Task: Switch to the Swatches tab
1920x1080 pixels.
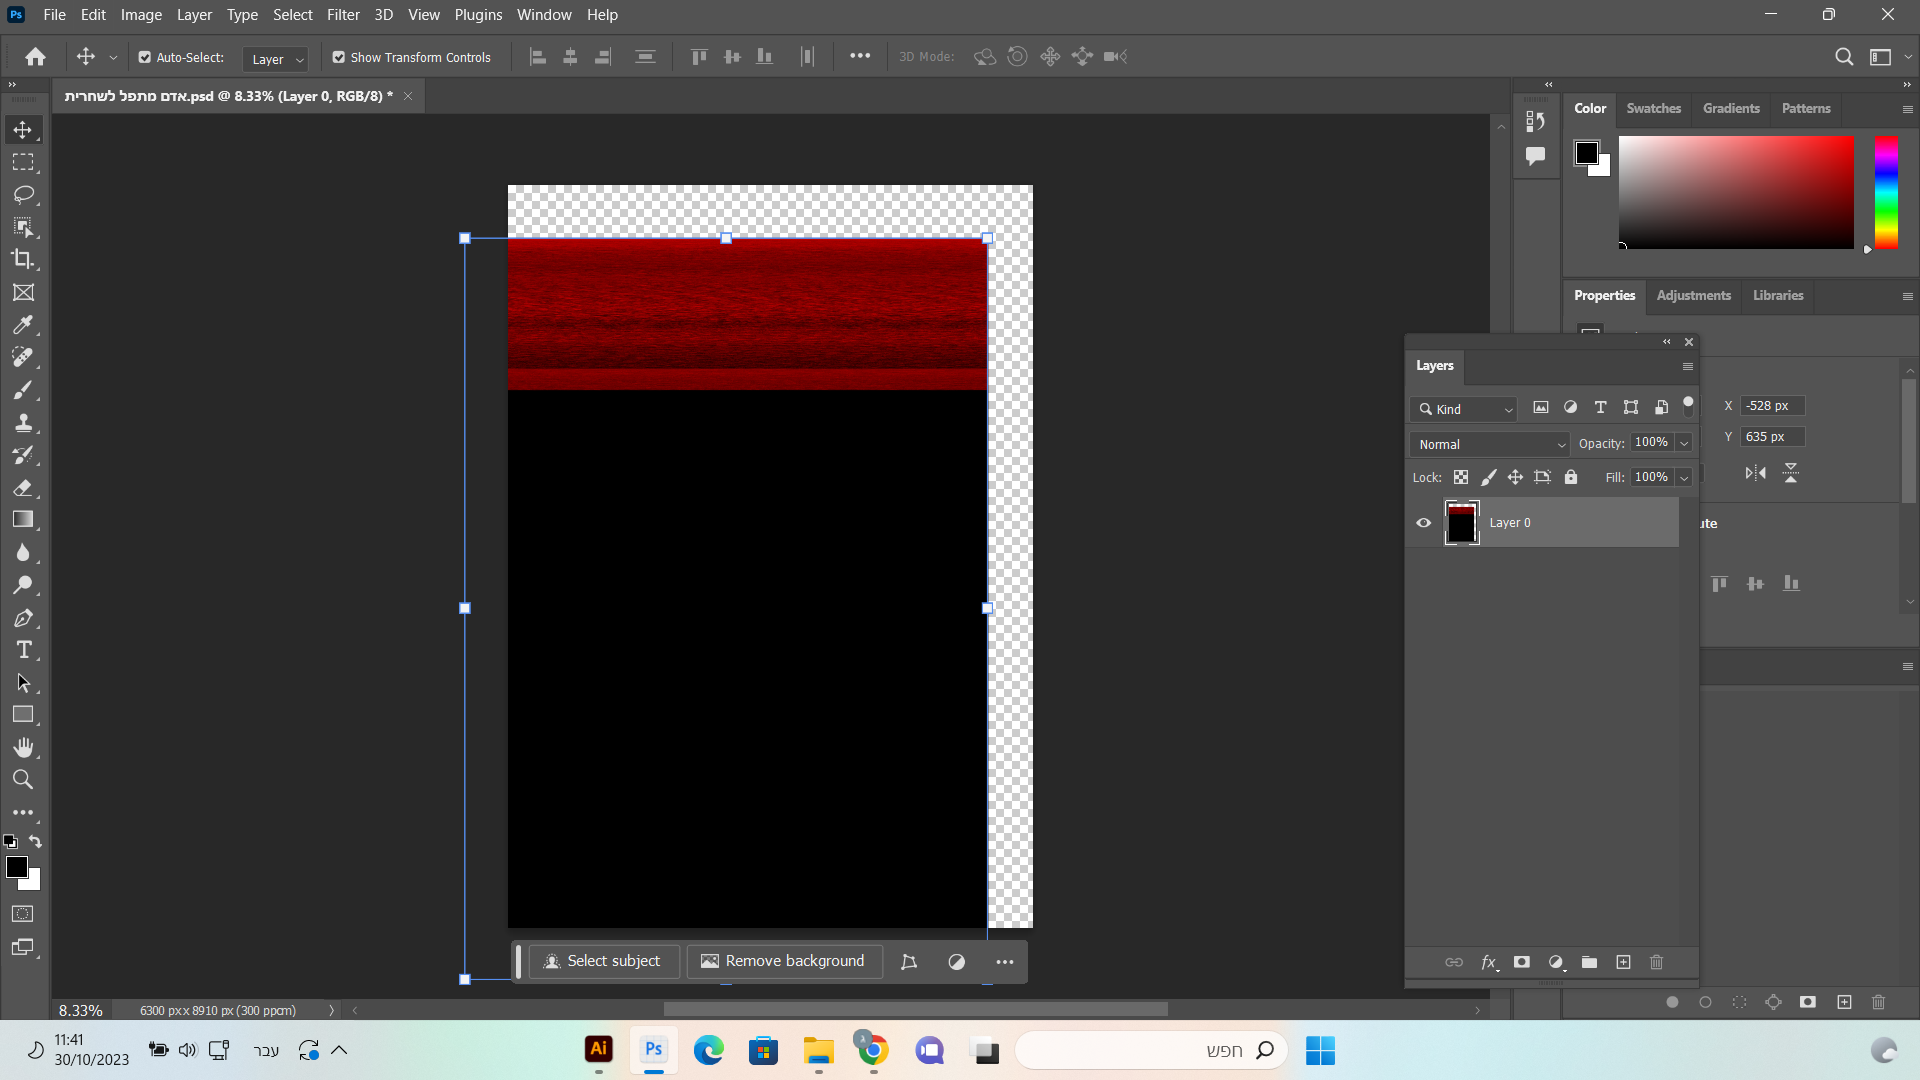Action: [x=1653, y=108]
